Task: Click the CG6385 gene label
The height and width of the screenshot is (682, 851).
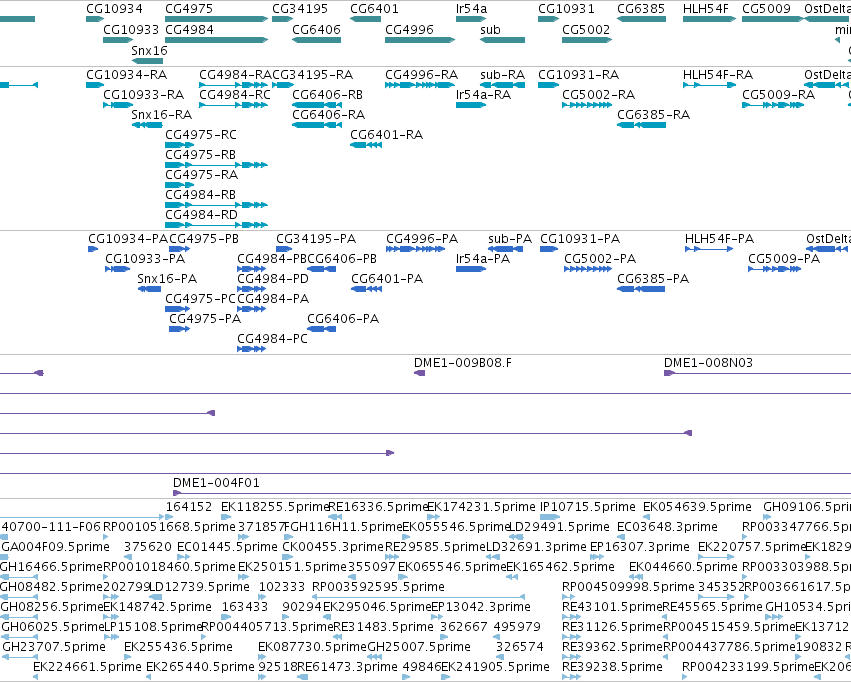Action: 641,9
